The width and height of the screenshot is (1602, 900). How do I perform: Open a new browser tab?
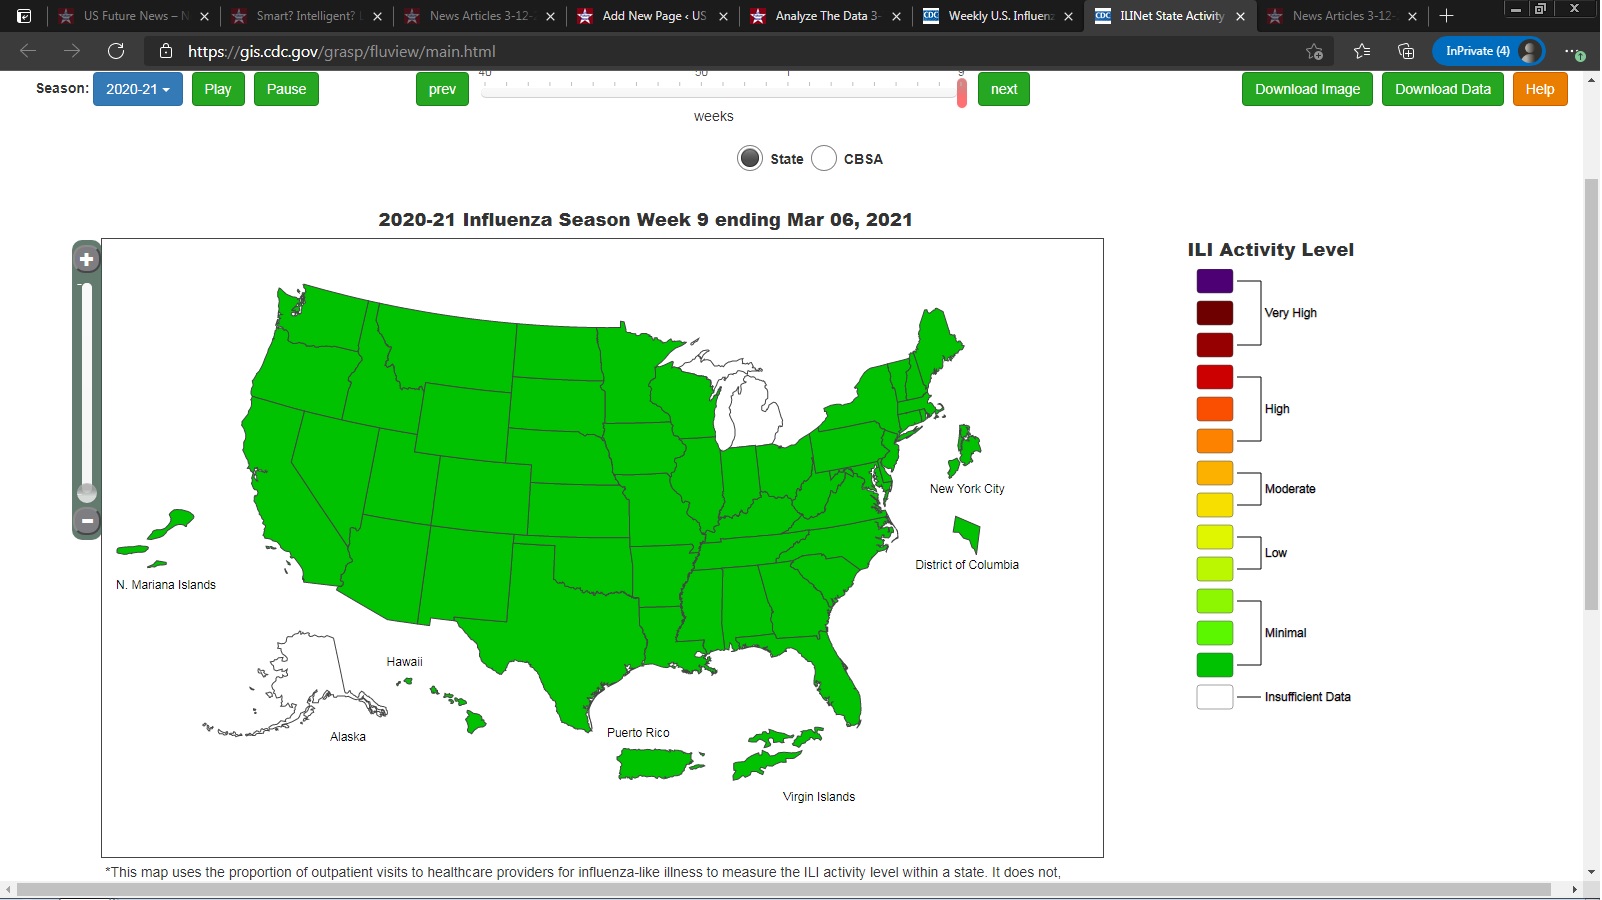click(x=1446, y=16)
